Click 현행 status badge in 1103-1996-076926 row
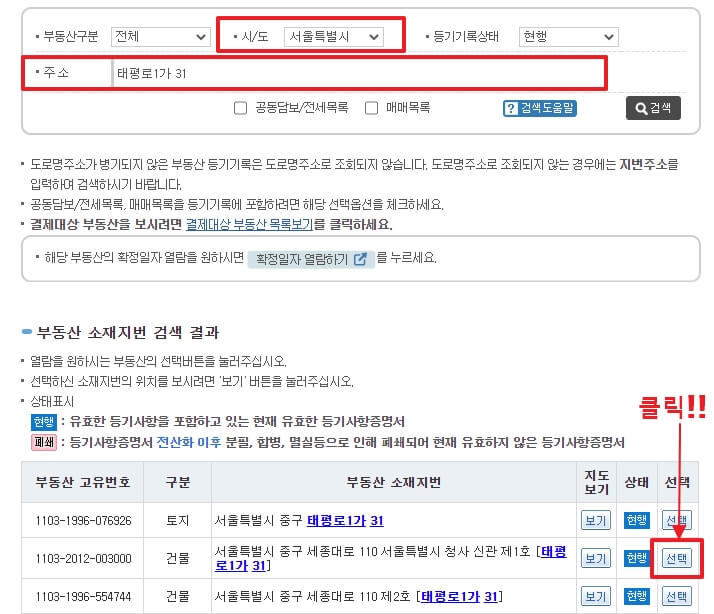 coord(637,520)
